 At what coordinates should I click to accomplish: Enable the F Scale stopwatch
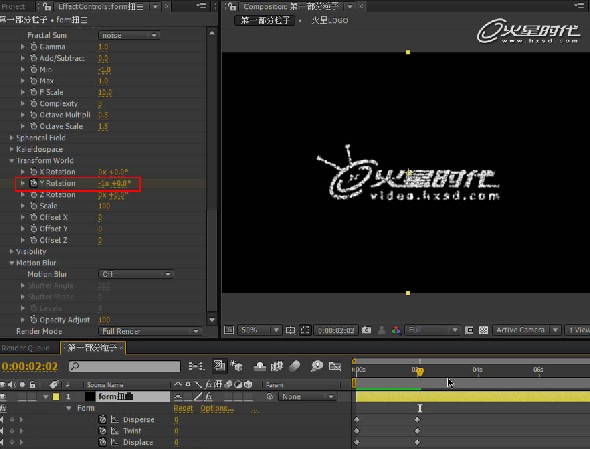click(x=33, y=92)
